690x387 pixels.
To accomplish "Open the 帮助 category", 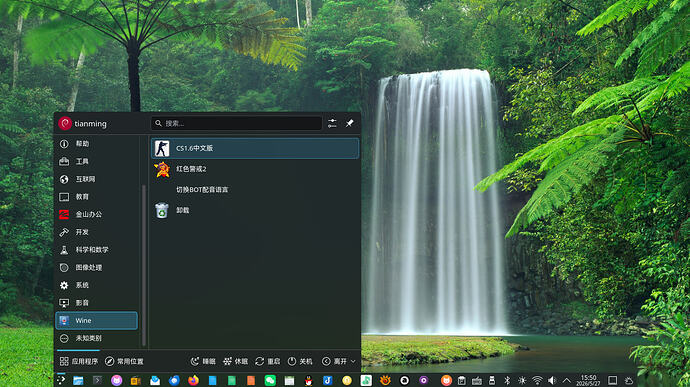I will tap(96, 144).
